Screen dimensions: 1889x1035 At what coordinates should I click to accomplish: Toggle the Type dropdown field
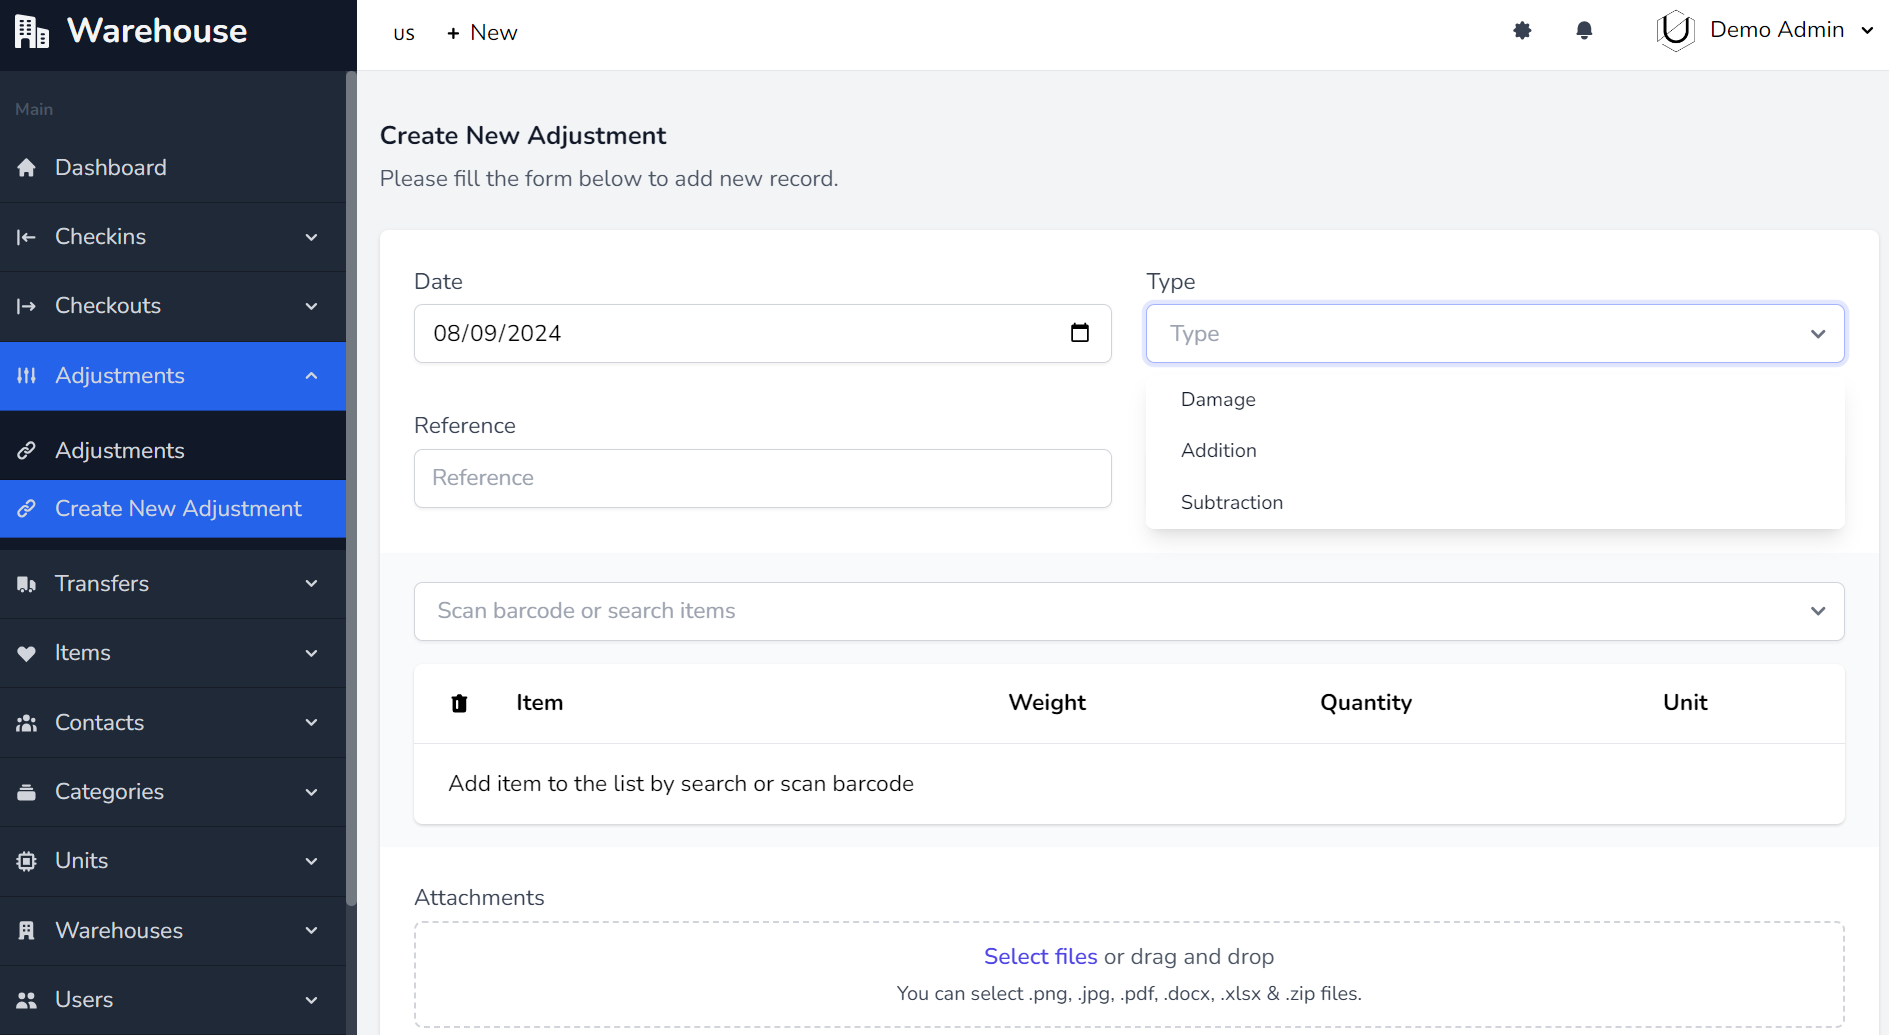(1494, 334)
